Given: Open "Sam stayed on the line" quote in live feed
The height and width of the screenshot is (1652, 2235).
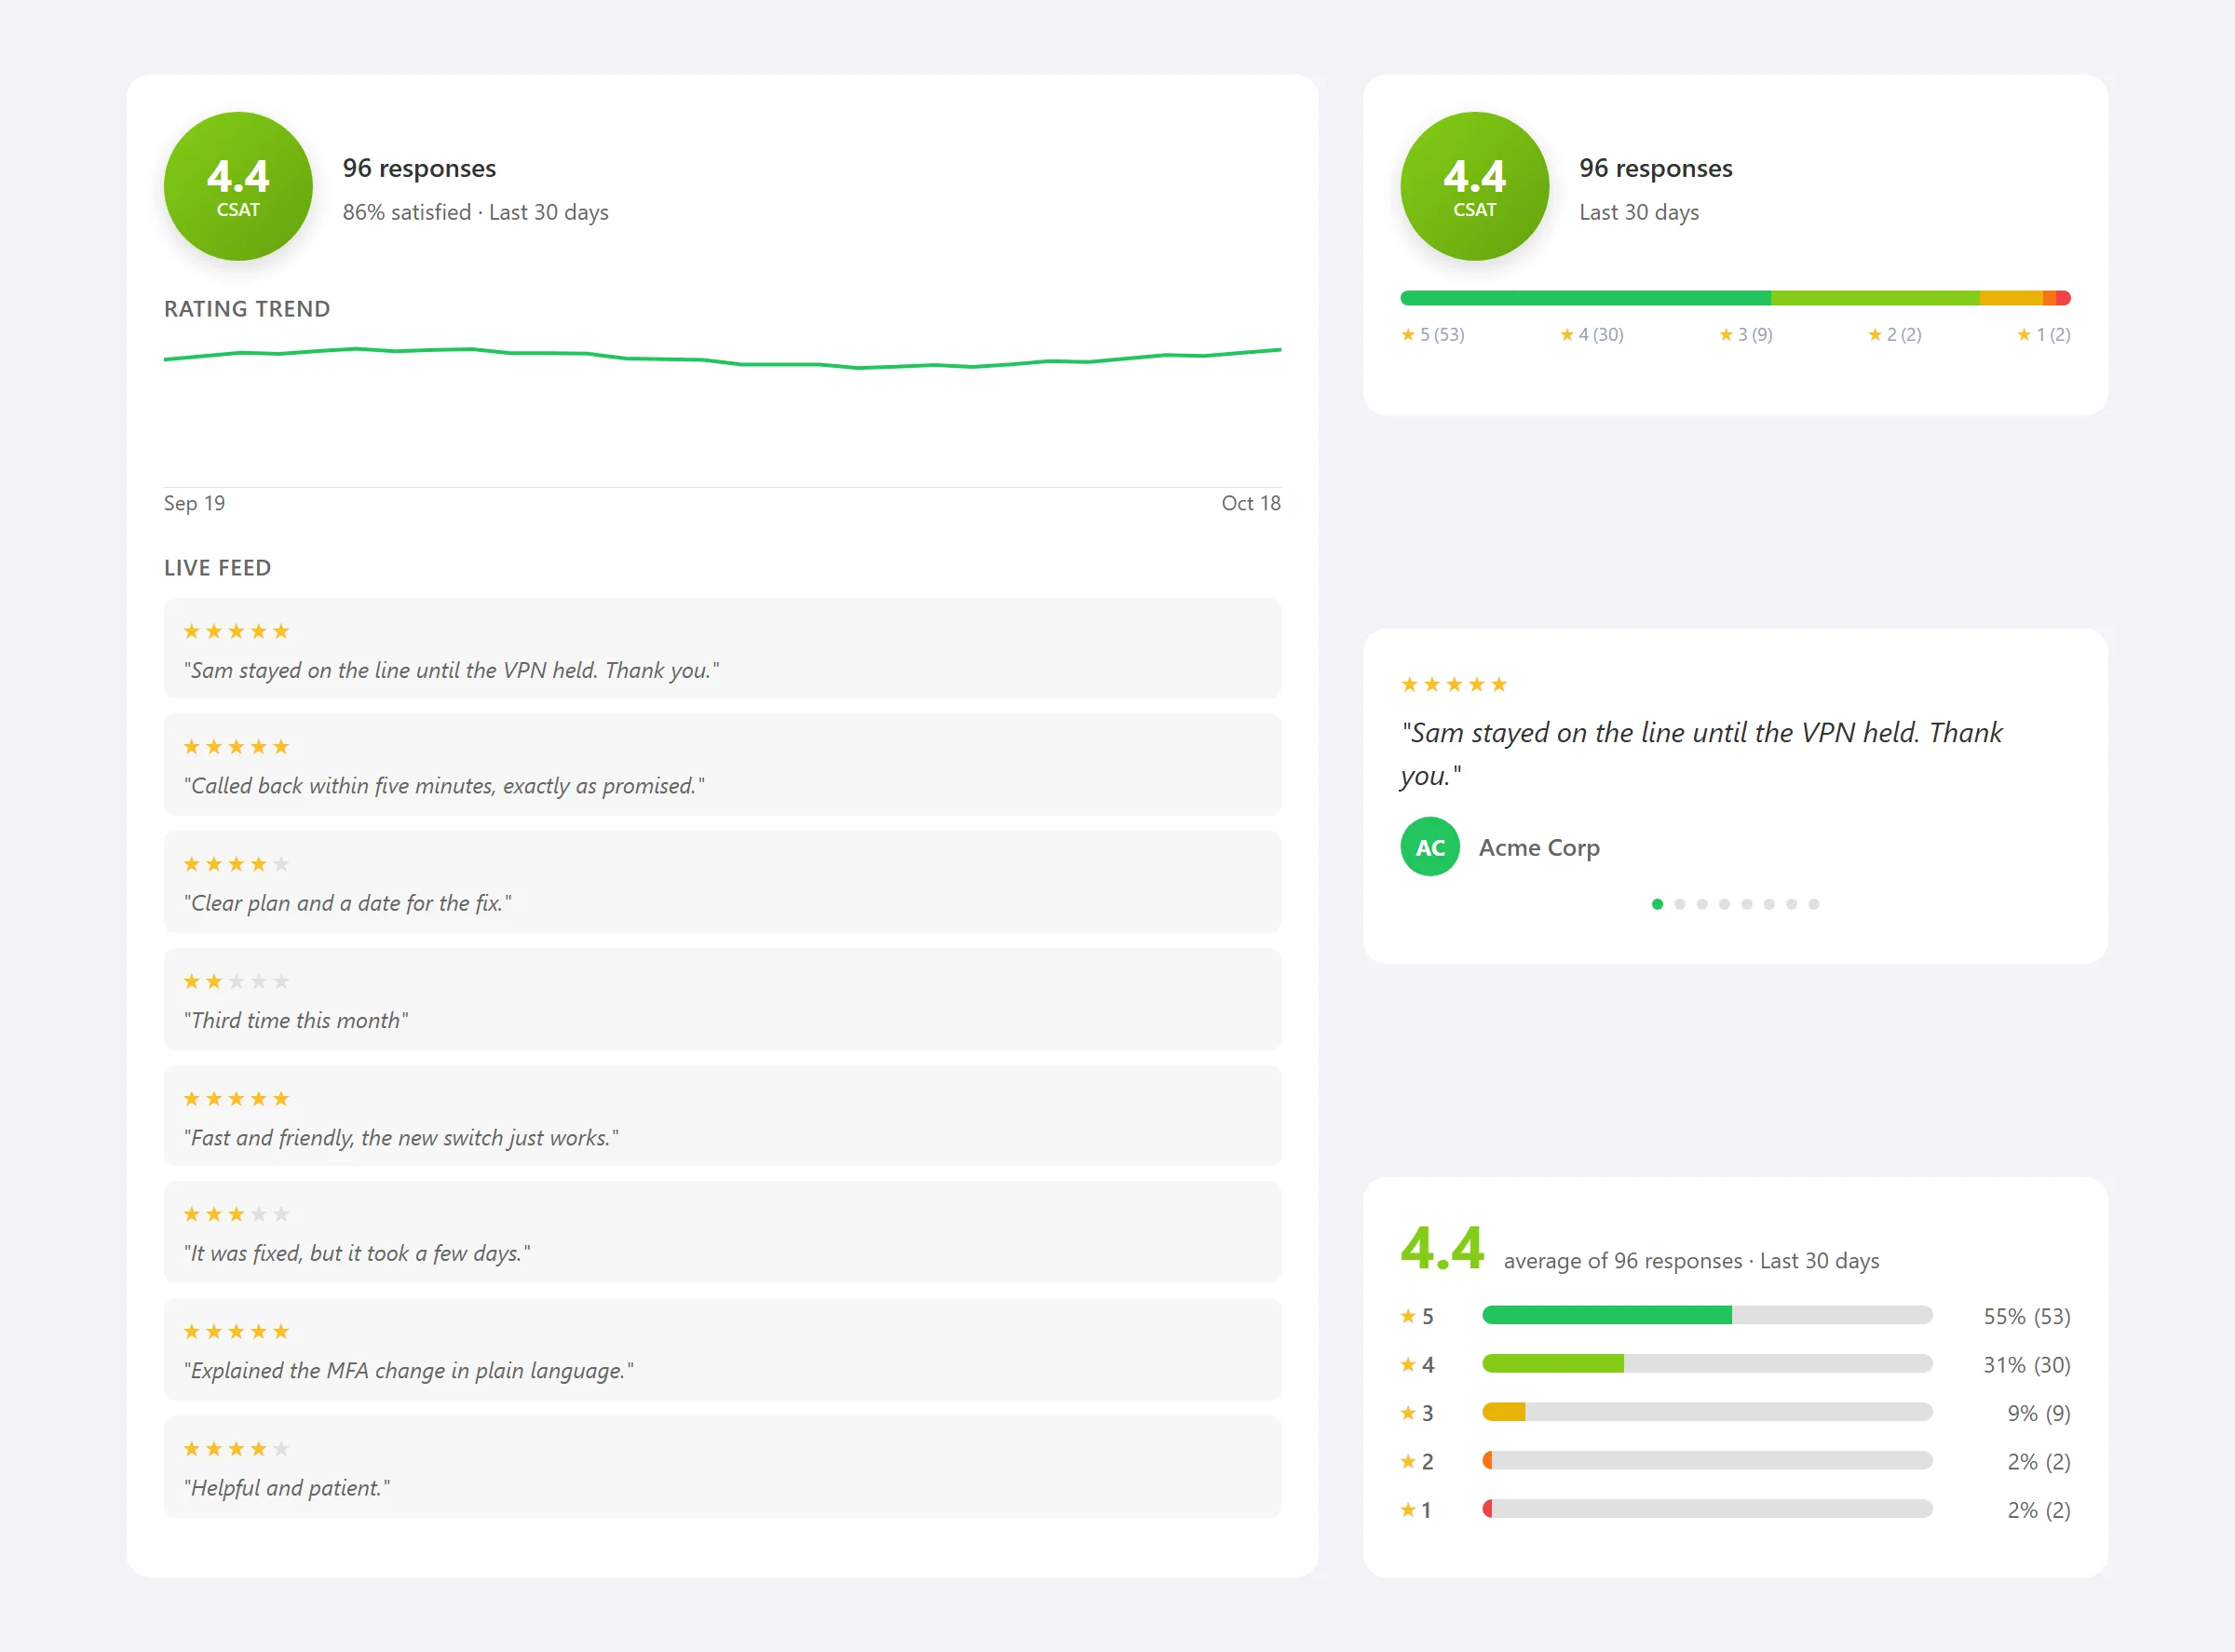Looking at the screenshot, I should [451, 670].
